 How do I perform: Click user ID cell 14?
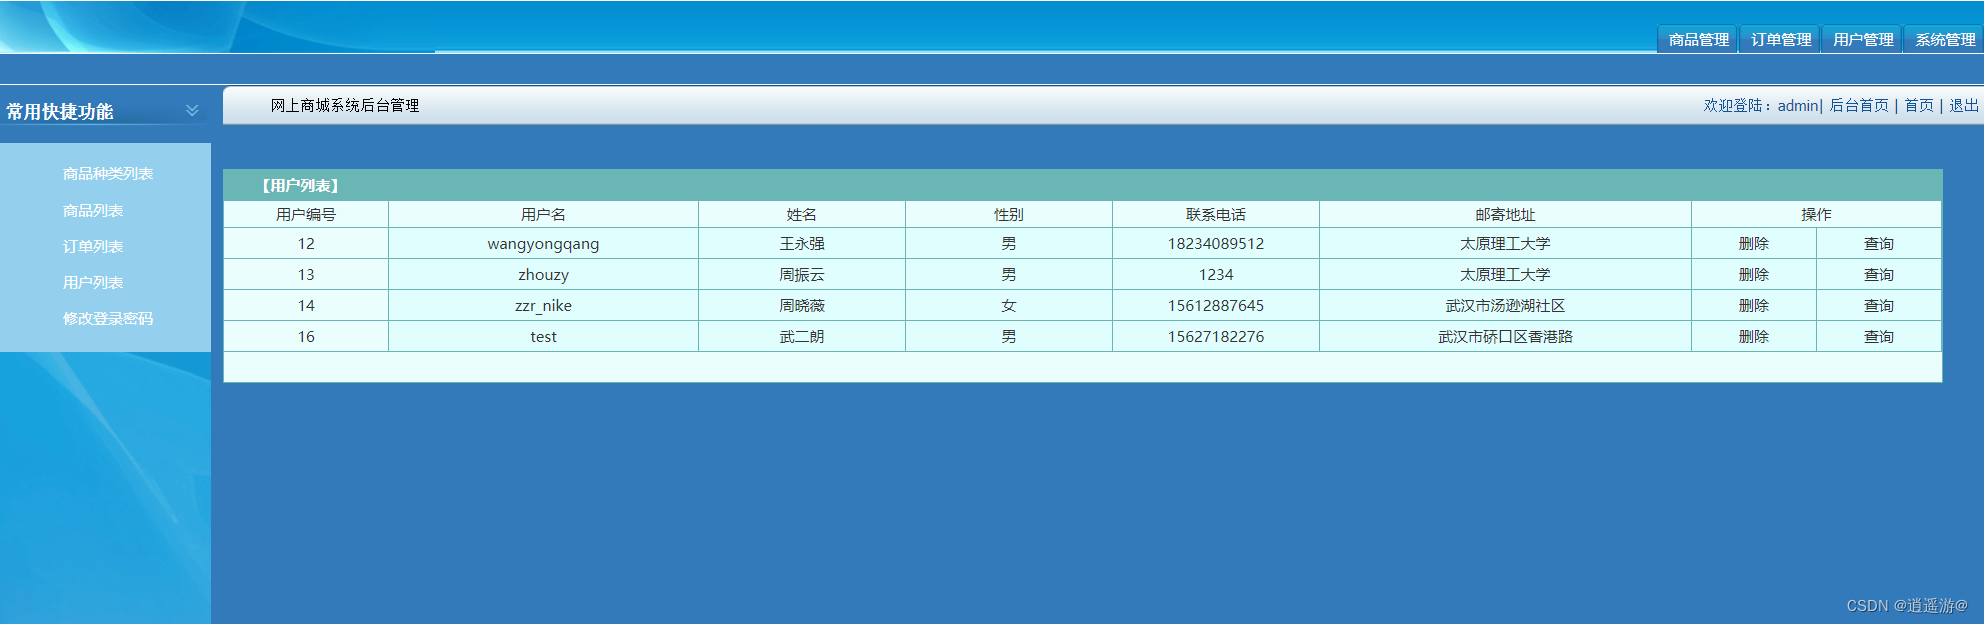pyautogui.click(x=306, y=306)
